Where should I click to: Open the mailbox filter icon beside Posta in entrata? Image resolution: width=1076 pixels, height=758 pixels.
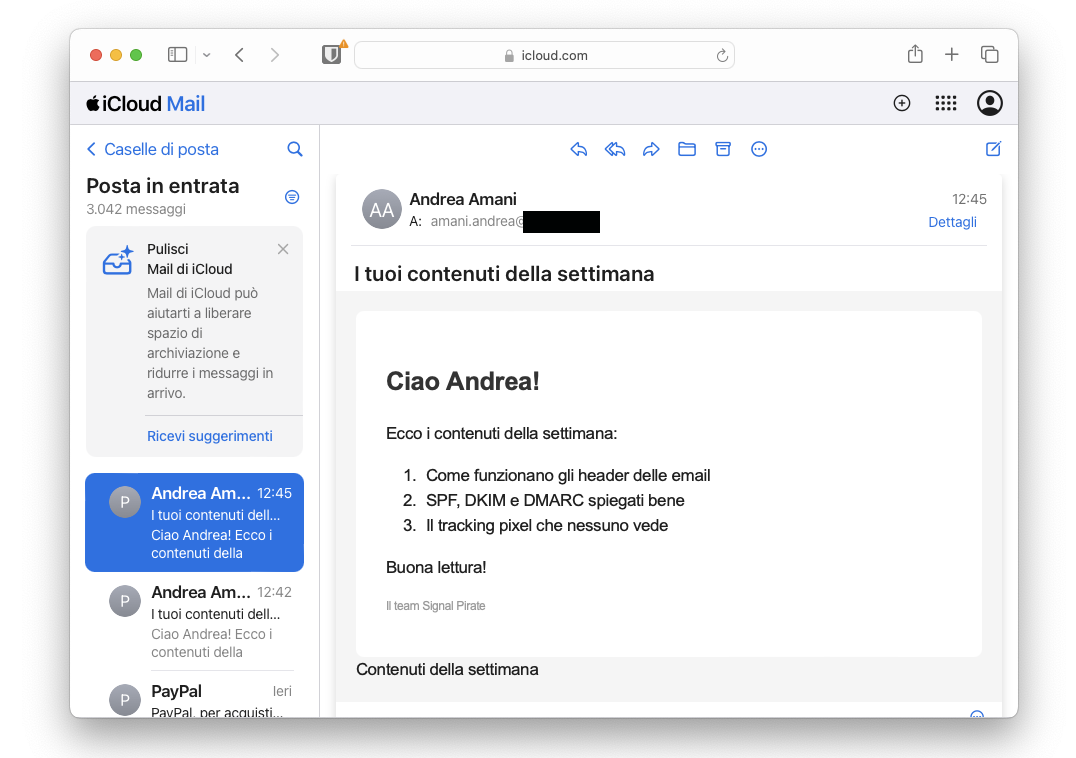point(291,197)
